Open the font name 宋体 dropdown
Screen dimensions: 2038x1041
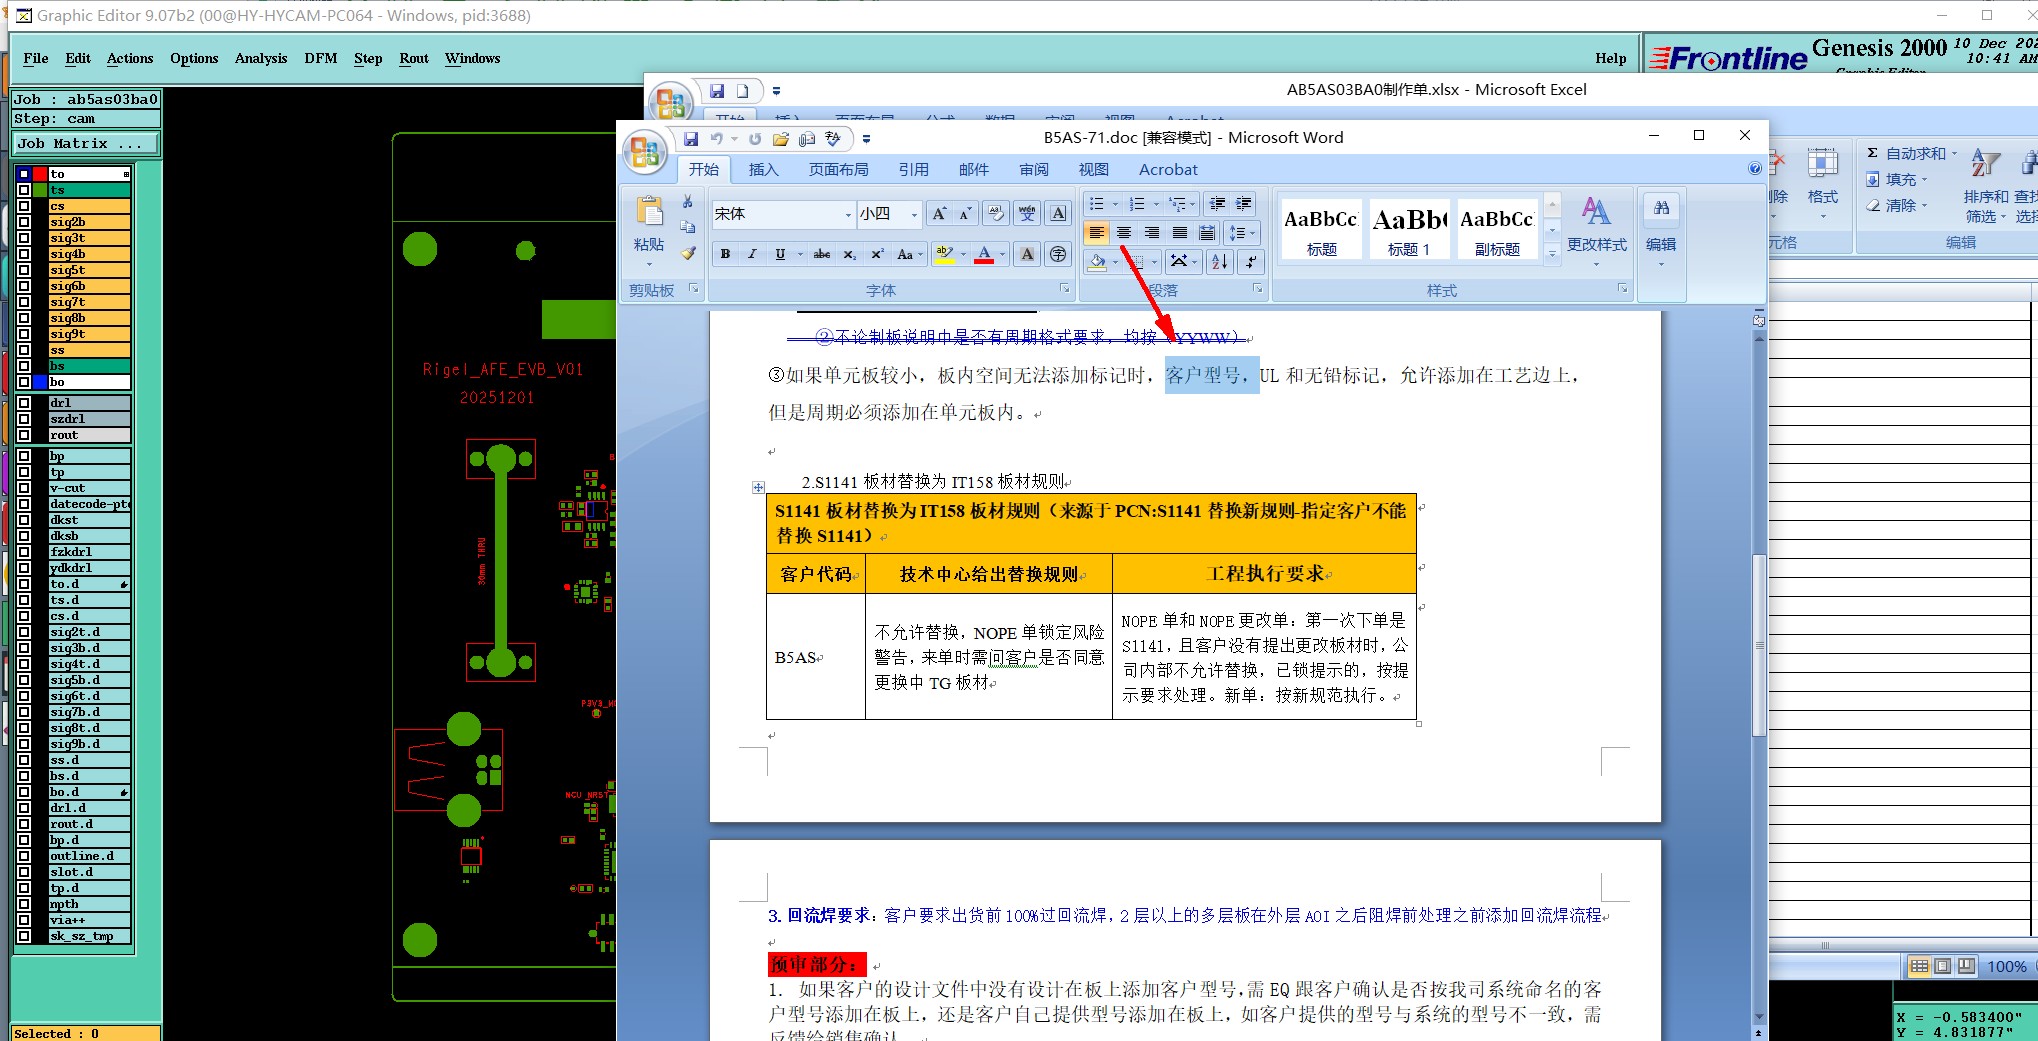pos(848,214)
